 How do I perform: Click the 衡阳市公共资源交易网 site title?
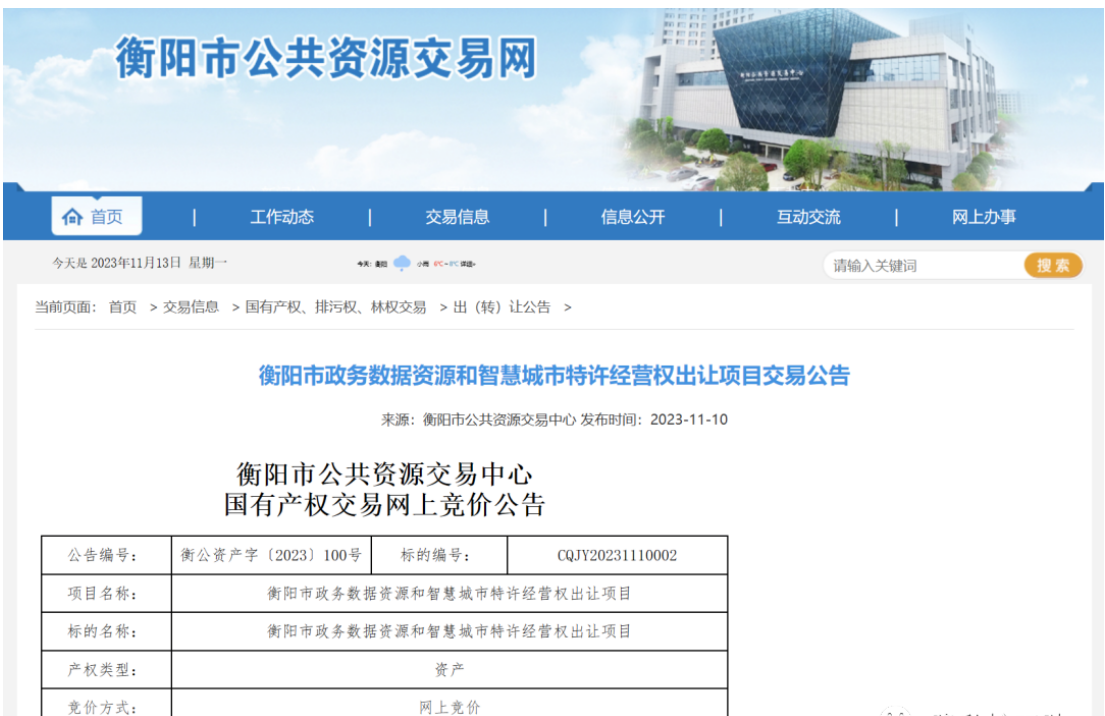(x=327, y=58)
